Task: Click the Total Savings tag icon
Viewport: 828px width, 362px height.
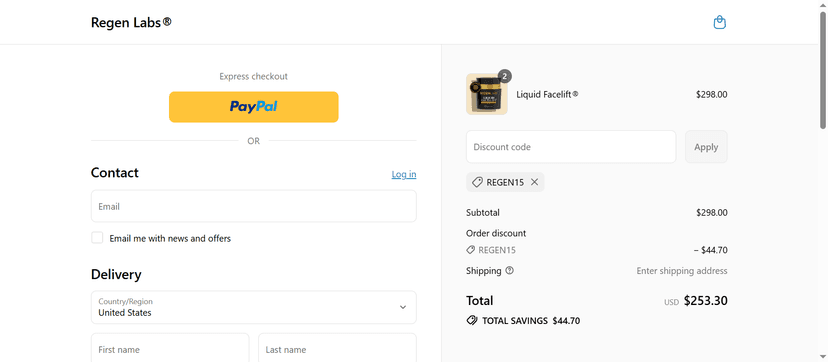Action: [472, 320]
